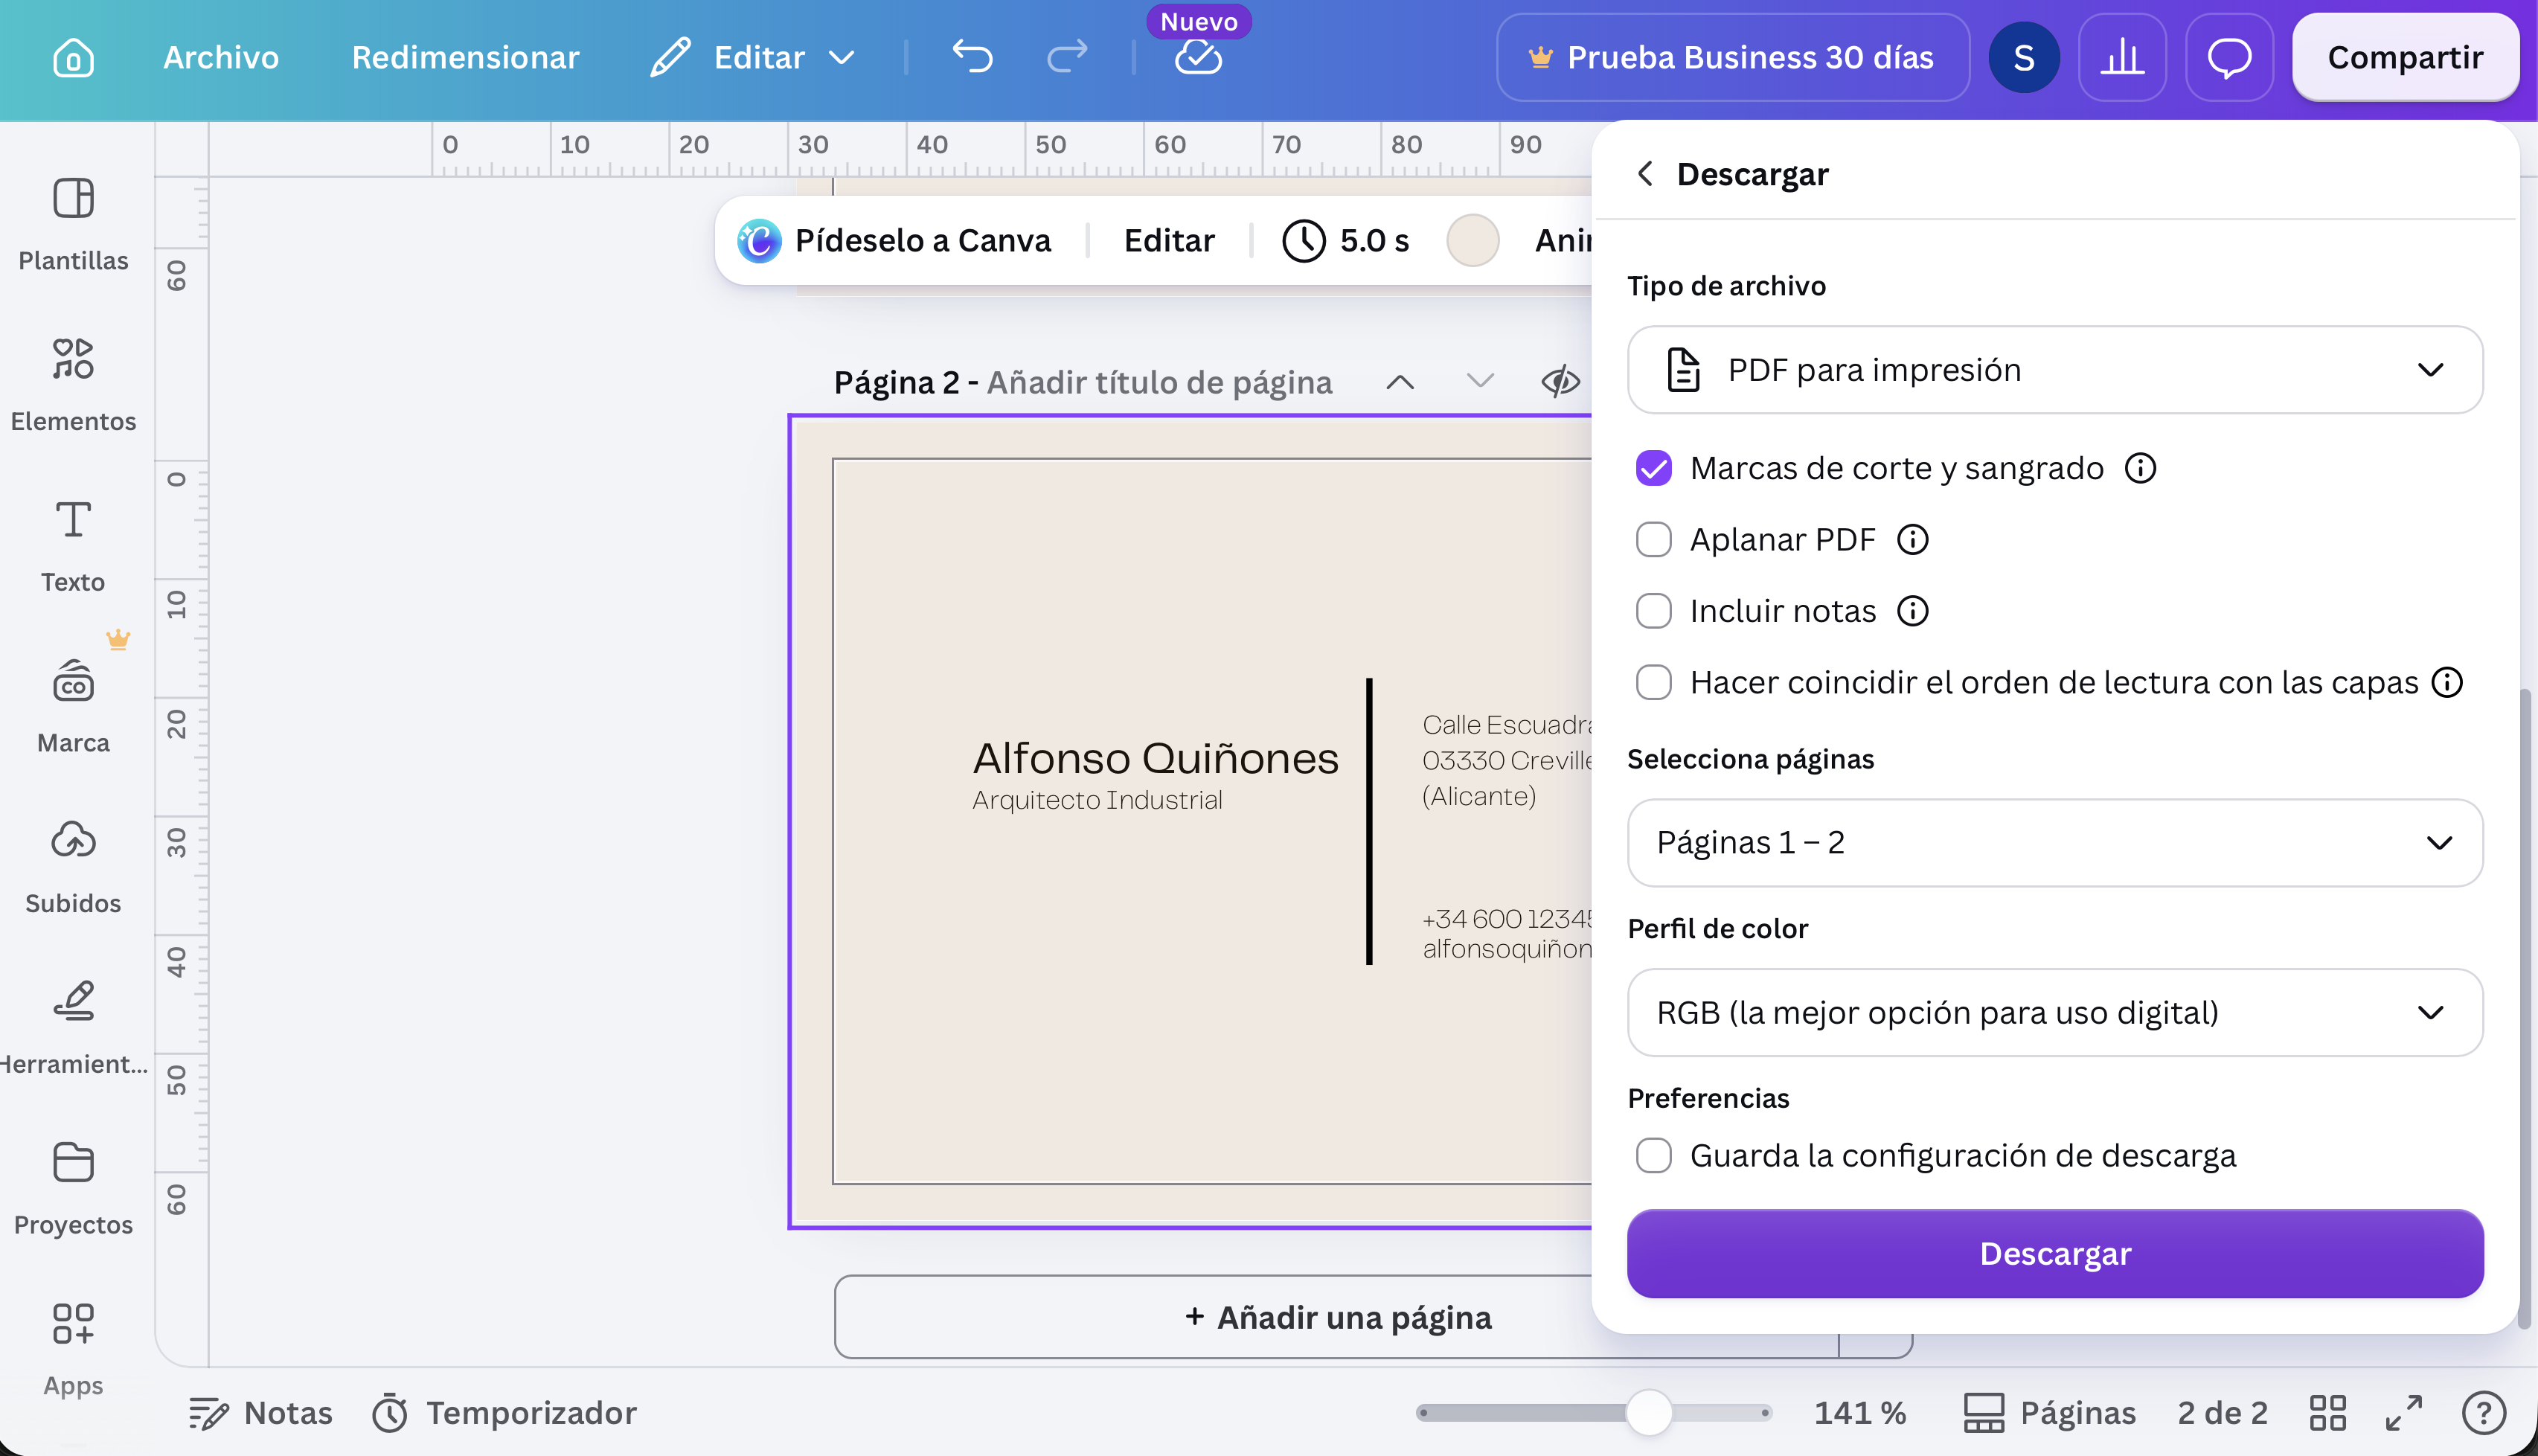2538x1456 pixels.
Task: Change page duration 5.0 s
Action: [1345, 241]
